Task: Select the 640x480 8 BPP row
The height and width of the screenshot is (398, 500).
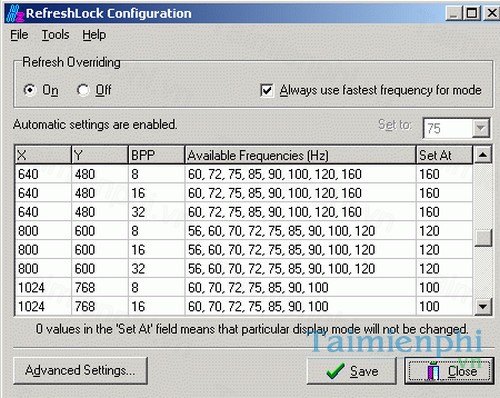Action: coord(244,174)
